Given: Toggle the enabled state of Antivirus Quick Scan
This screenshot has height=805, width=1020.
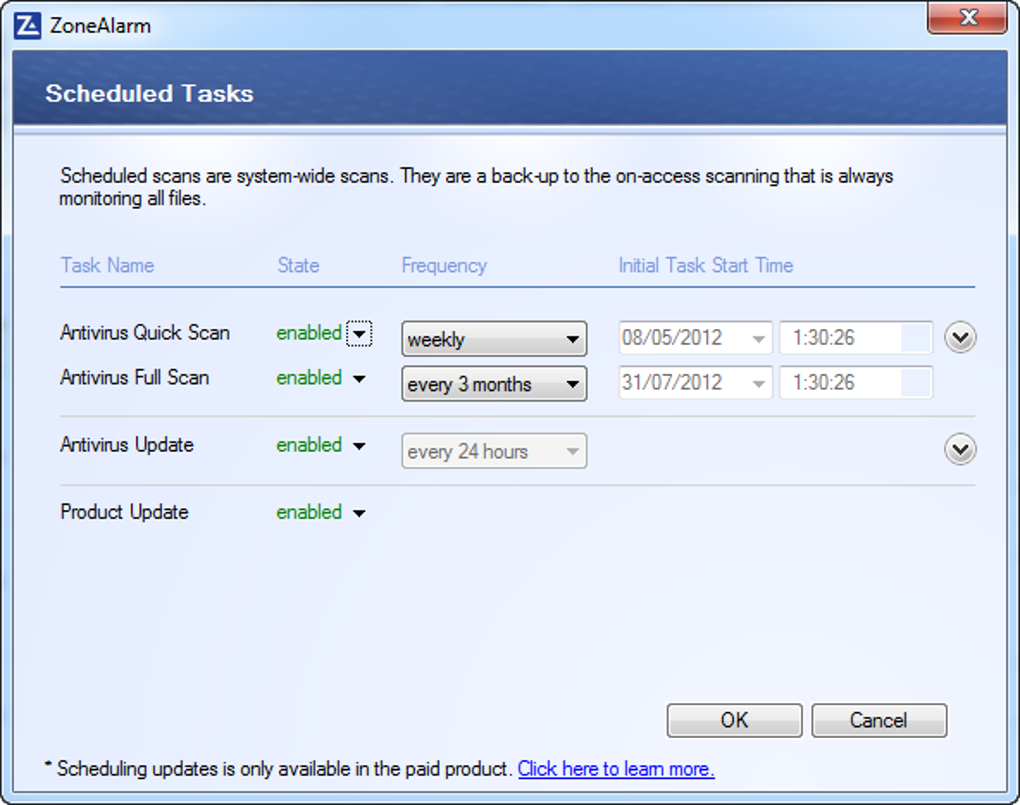Looking at the screenshot, I should pyautogui.click(x=309, y=333).
